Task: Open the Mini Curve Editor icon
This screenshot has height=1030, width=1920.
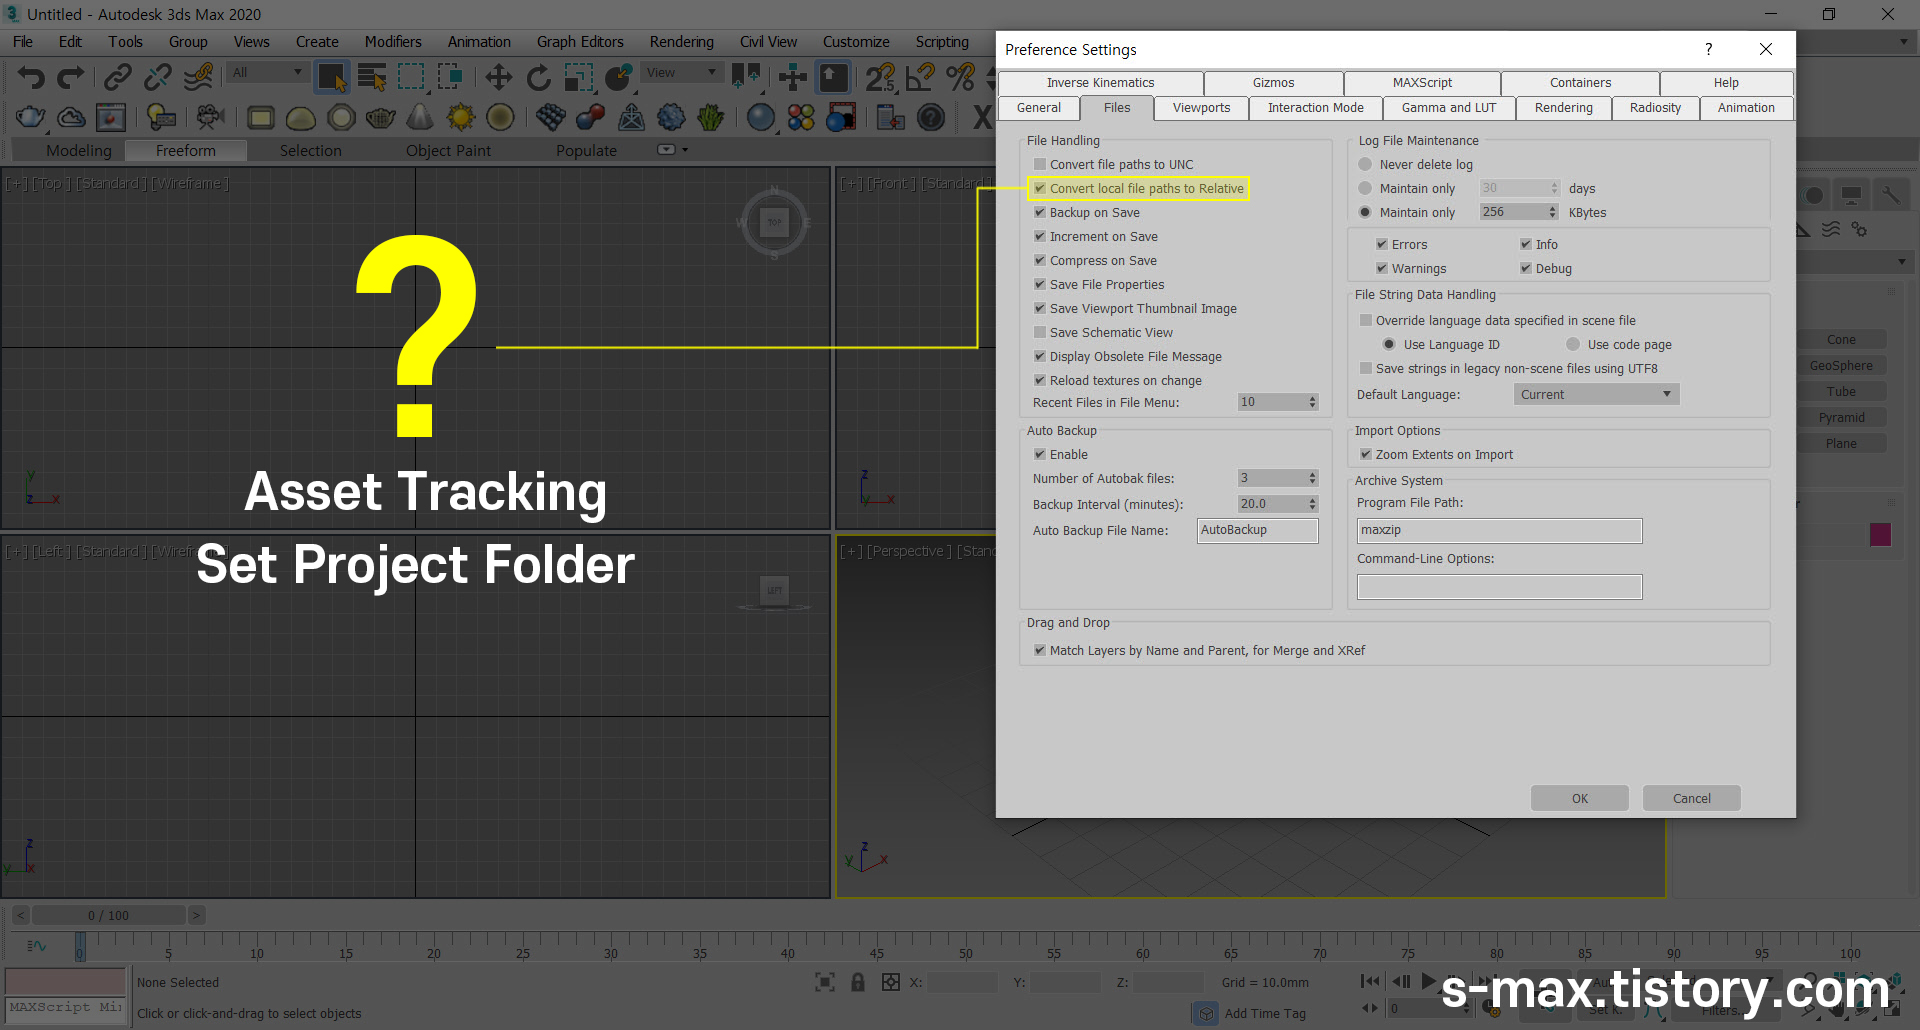Action: point(36,945)
